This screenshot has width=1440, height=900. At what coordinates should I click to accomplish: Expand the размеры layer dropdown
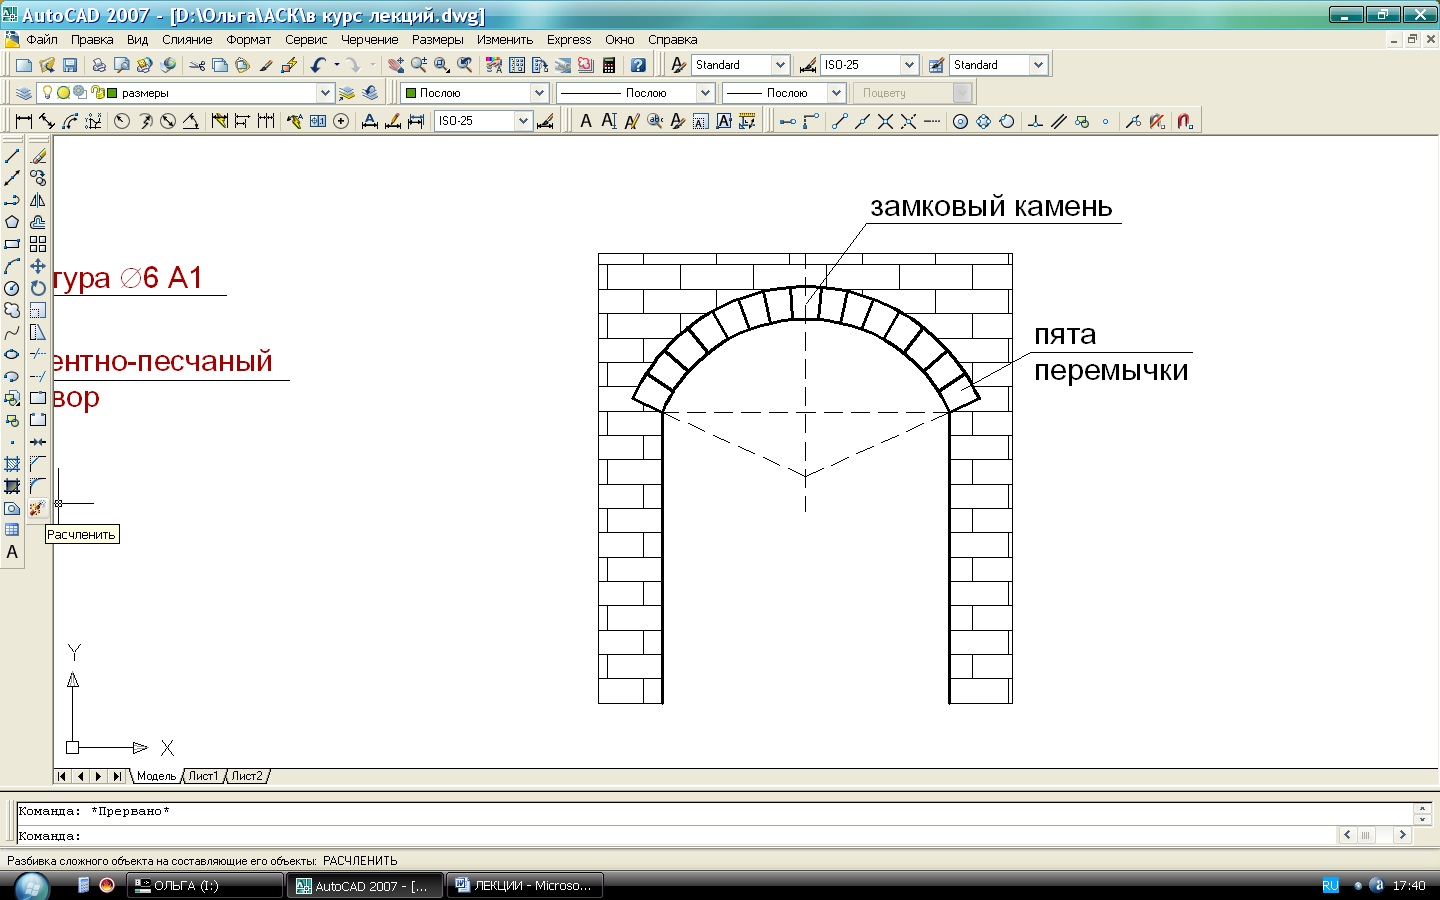324,93
